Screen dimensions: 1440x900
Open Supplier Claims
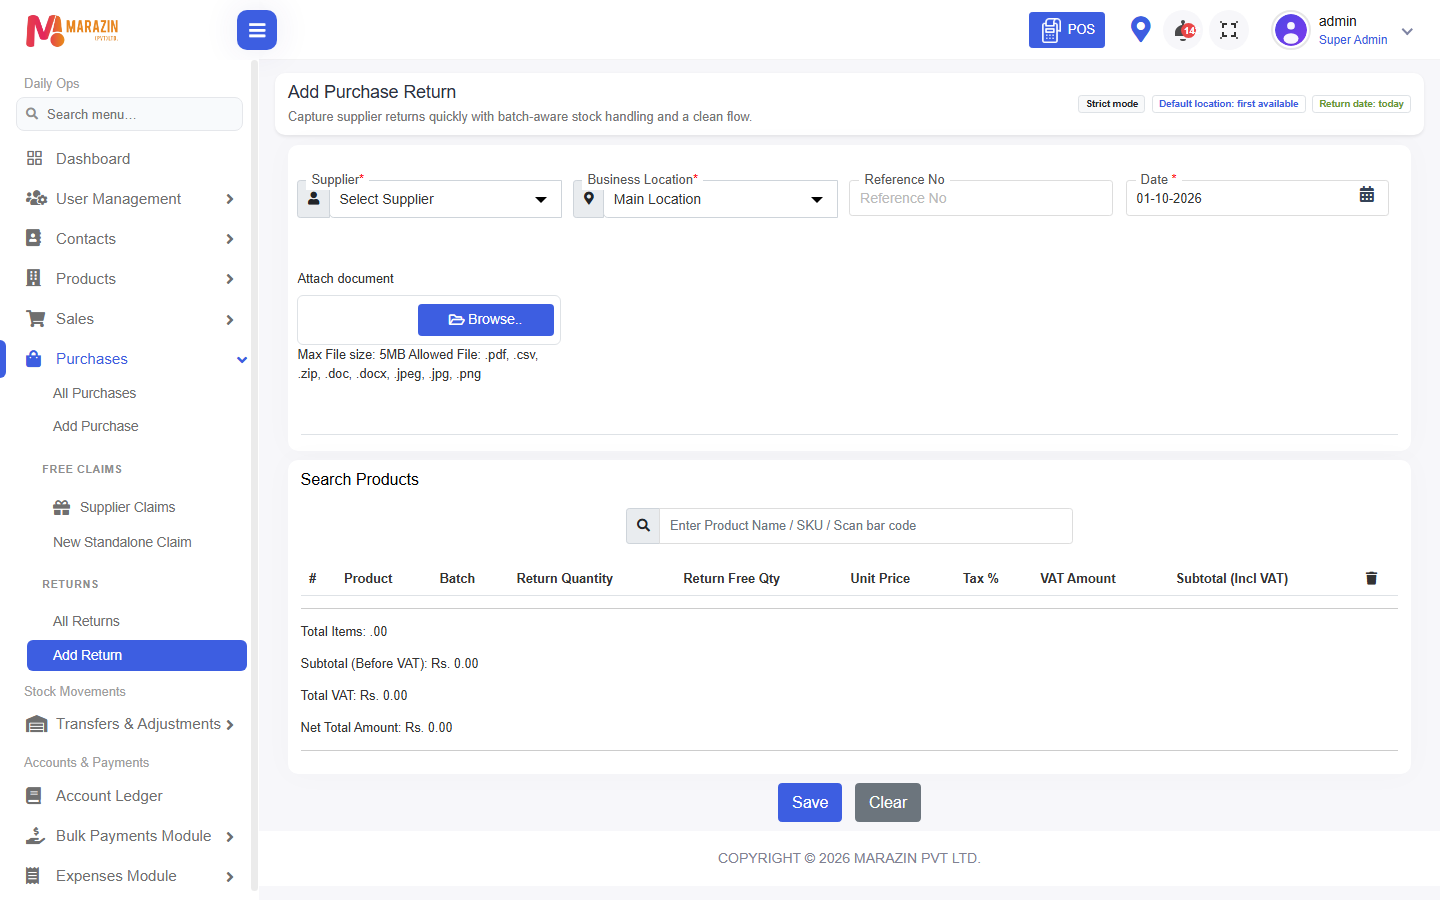127,507
